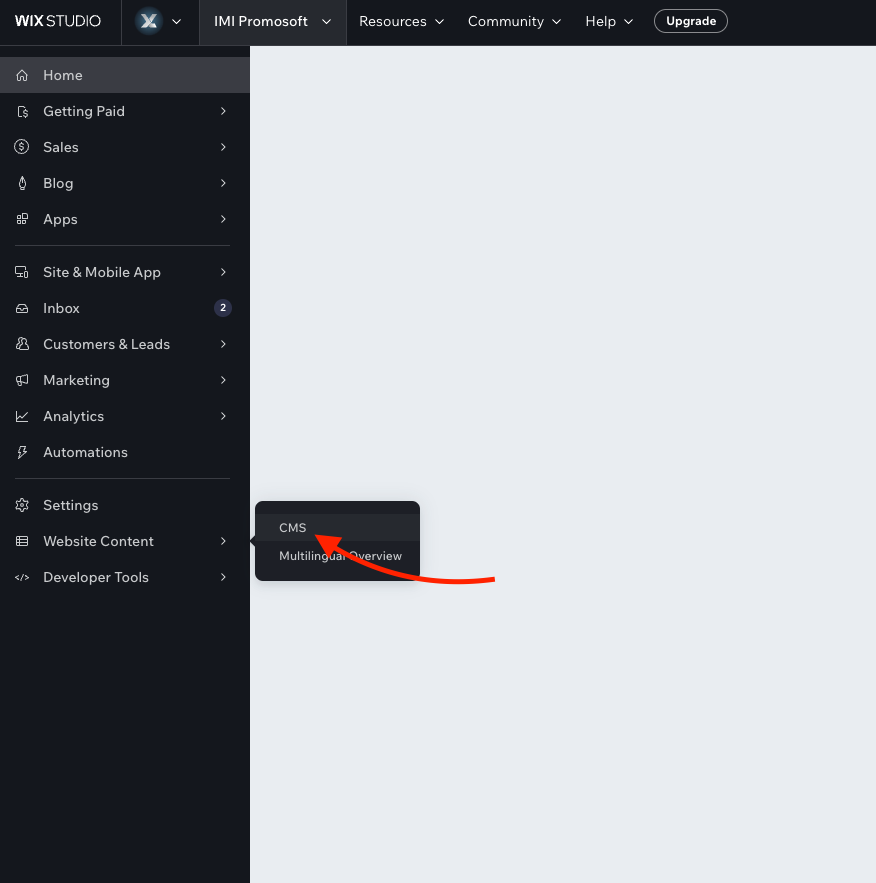Viewport: 876px width, 883px height.
Task: Open the Marketing section
Action: [x=125, y=380]
